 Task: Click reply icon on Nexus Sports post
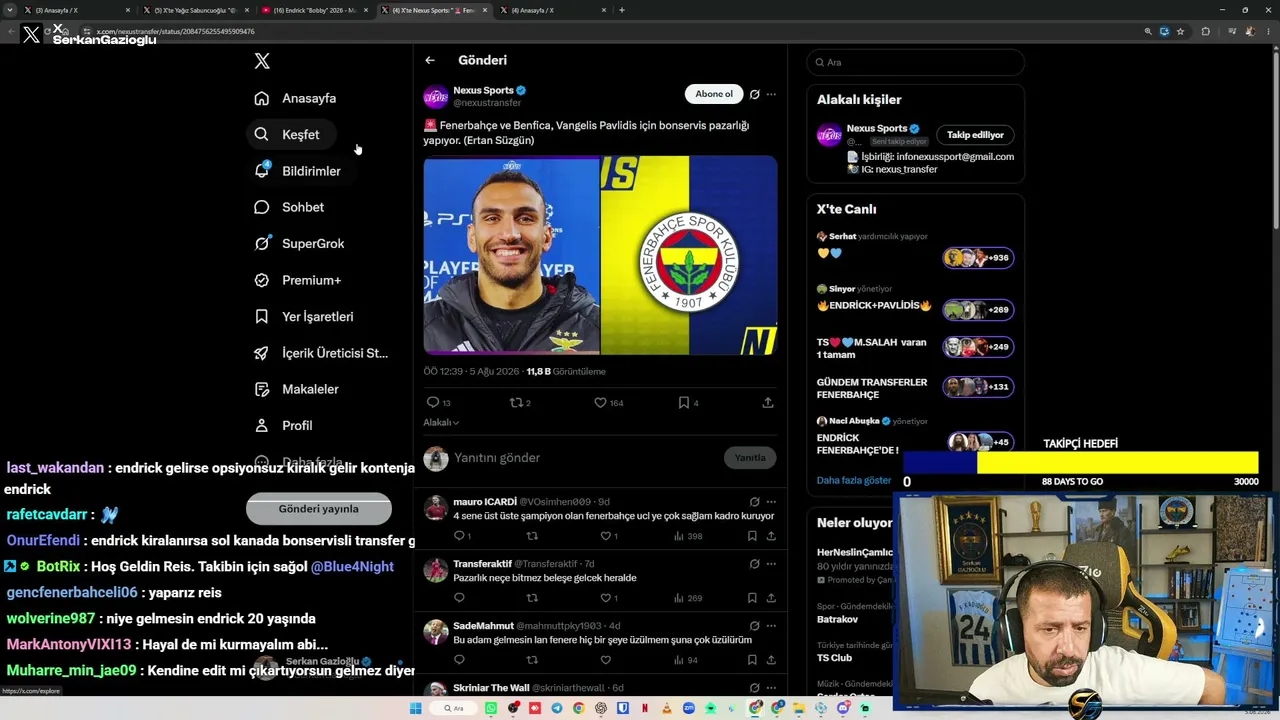pyautogui.click(x=433, y=402)
